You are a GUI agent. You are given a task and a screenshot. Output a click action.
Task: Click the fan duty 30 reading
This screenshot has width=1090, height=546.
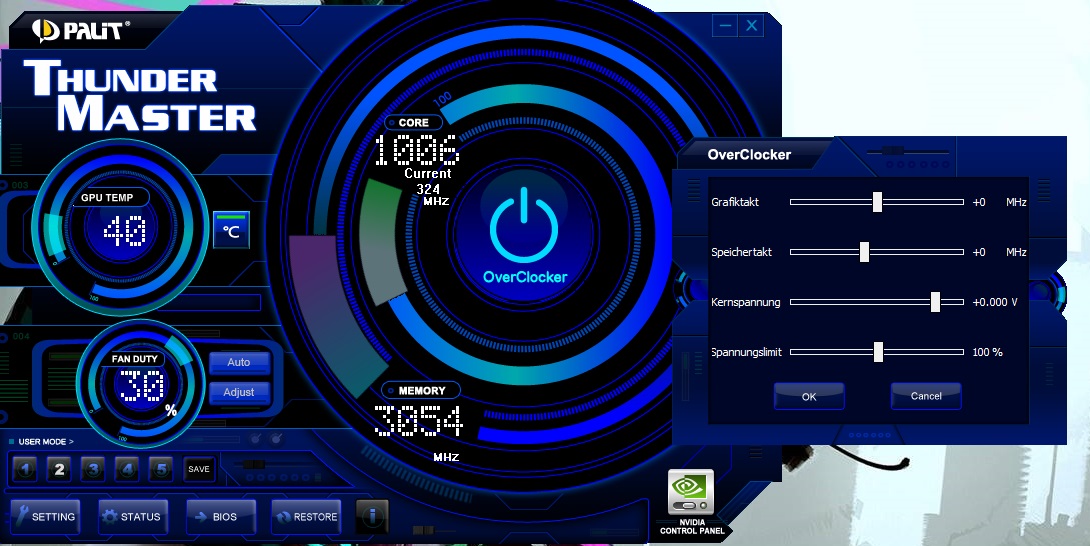[142, 386]
